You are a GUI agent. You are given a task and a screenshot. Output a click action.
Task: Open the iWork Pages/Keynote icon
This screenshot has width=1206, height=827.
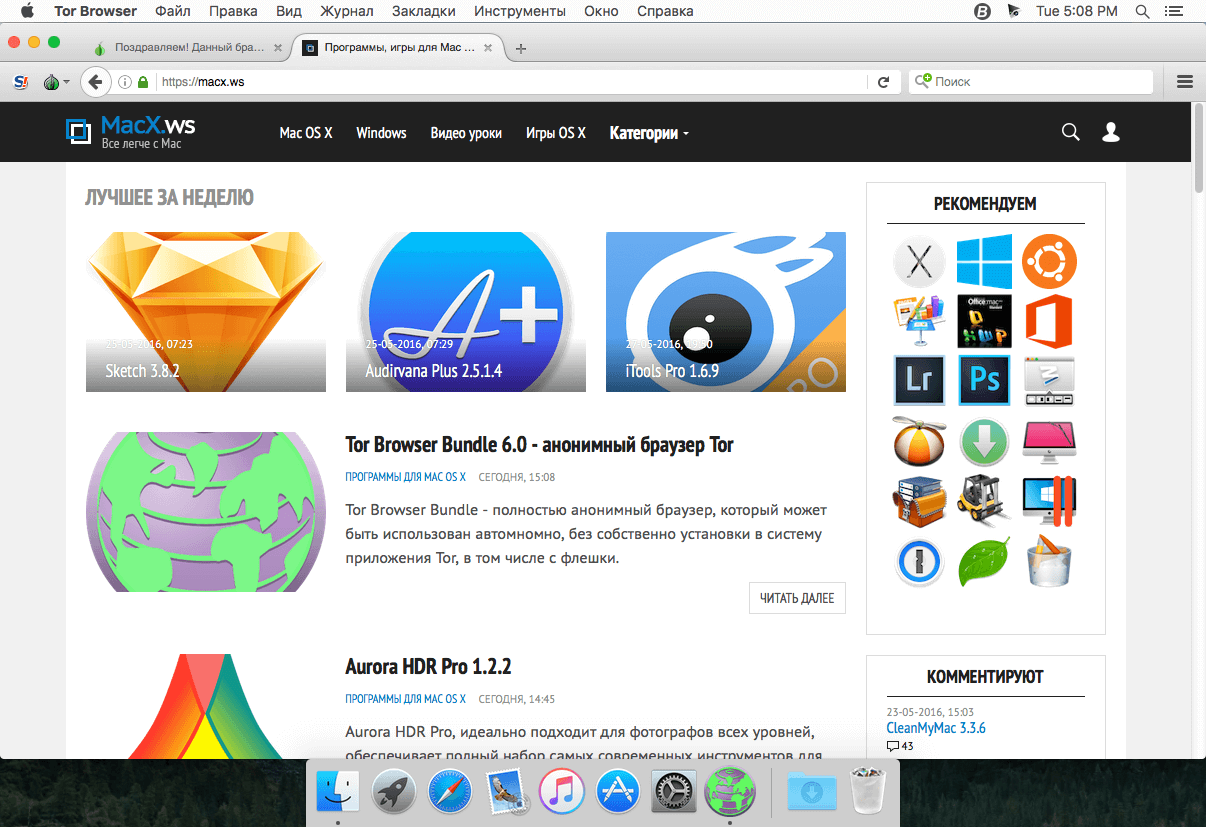(x=919, y=321)
